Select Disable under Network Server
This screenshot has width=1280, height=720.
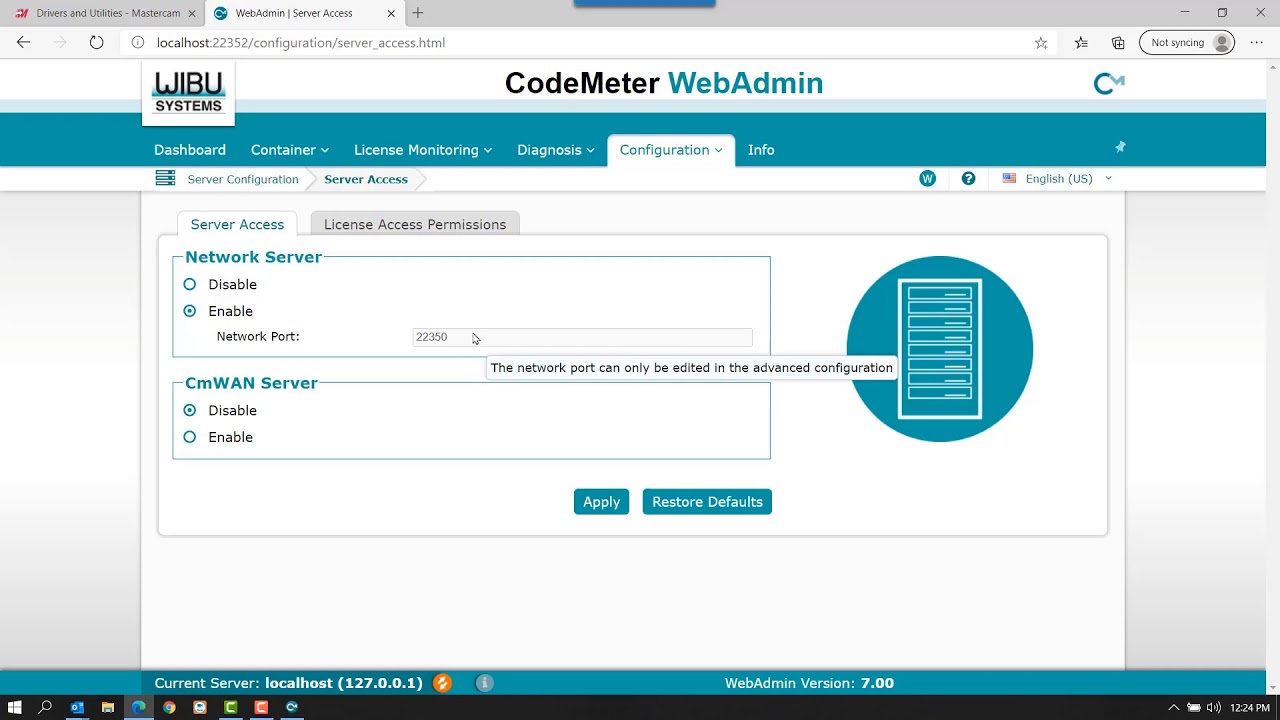(190, 285)
